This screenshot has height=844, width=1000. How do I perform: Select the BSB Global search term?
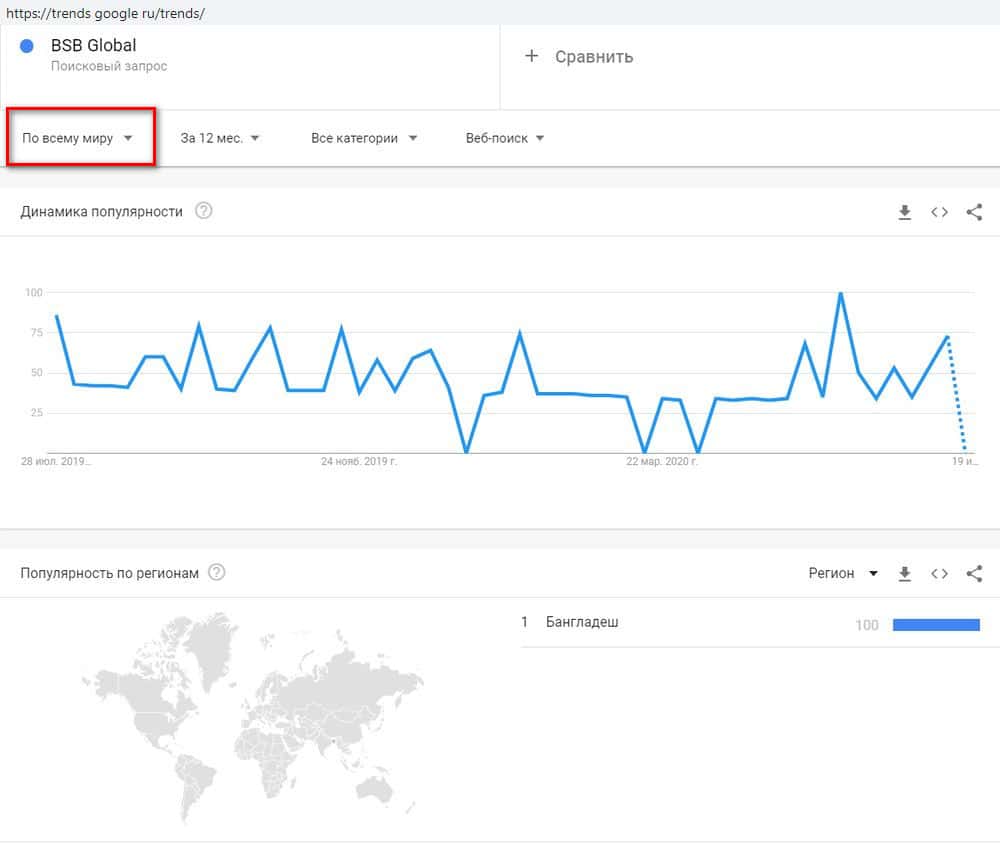[93, 46]
